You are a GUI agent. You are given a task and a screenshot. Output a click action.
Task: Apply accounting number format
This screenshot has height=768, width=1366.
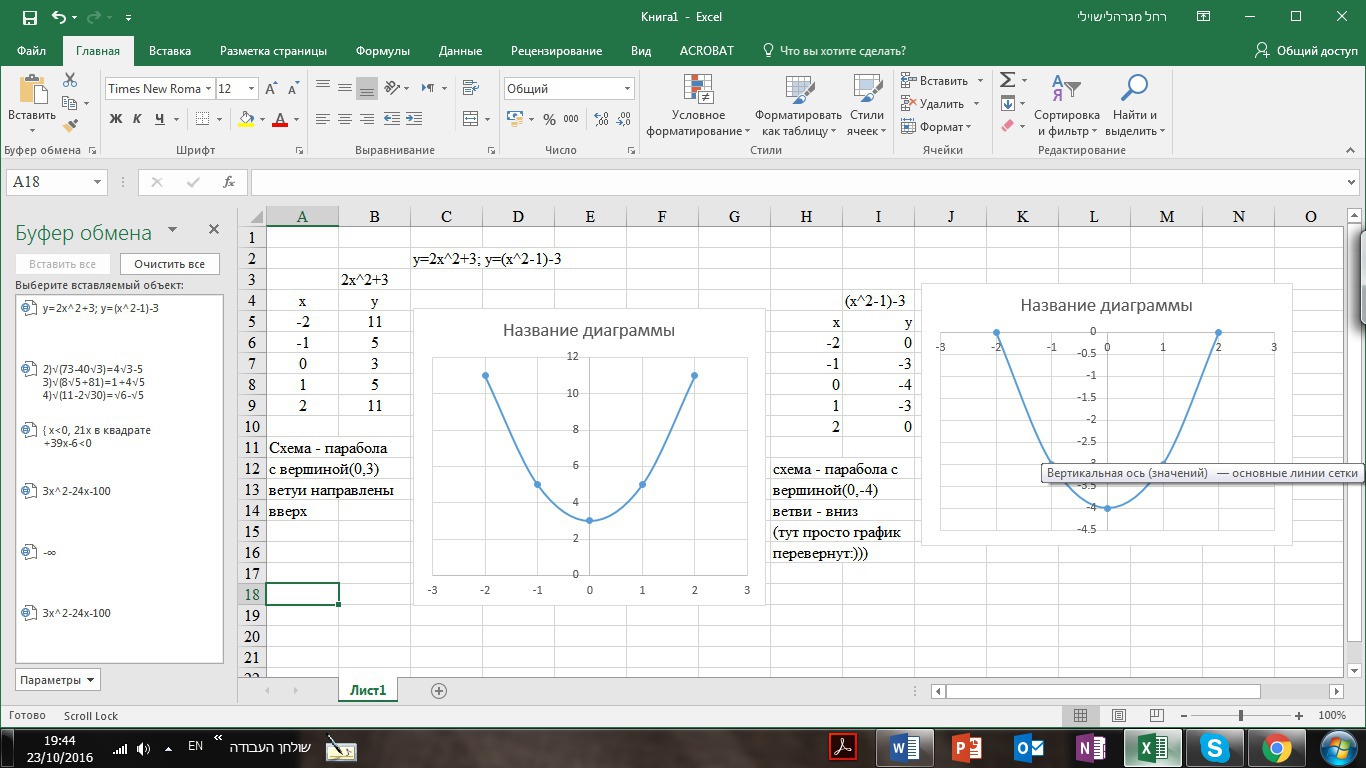[x=514, y=119]
